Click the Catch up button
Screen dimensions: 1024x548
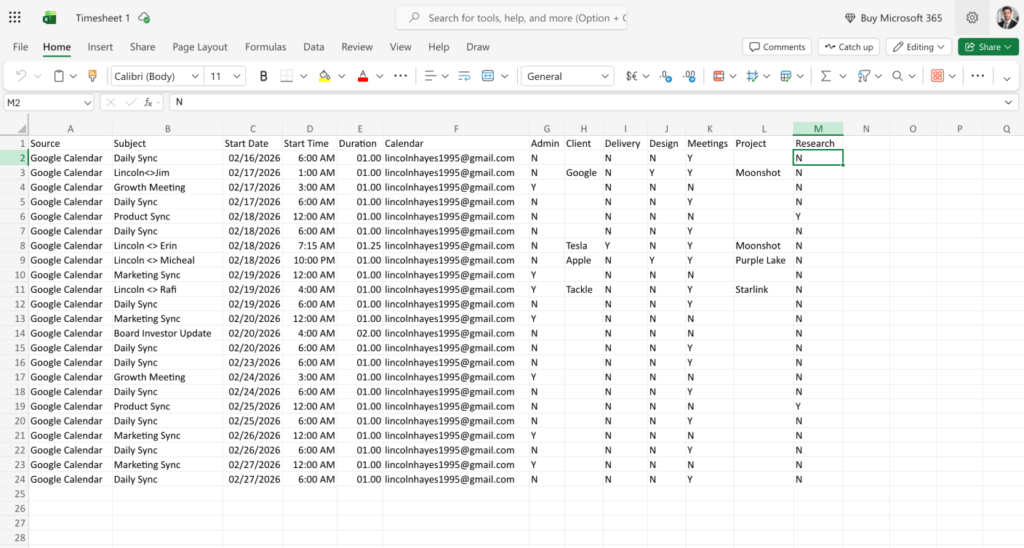(x=849, y=47)
